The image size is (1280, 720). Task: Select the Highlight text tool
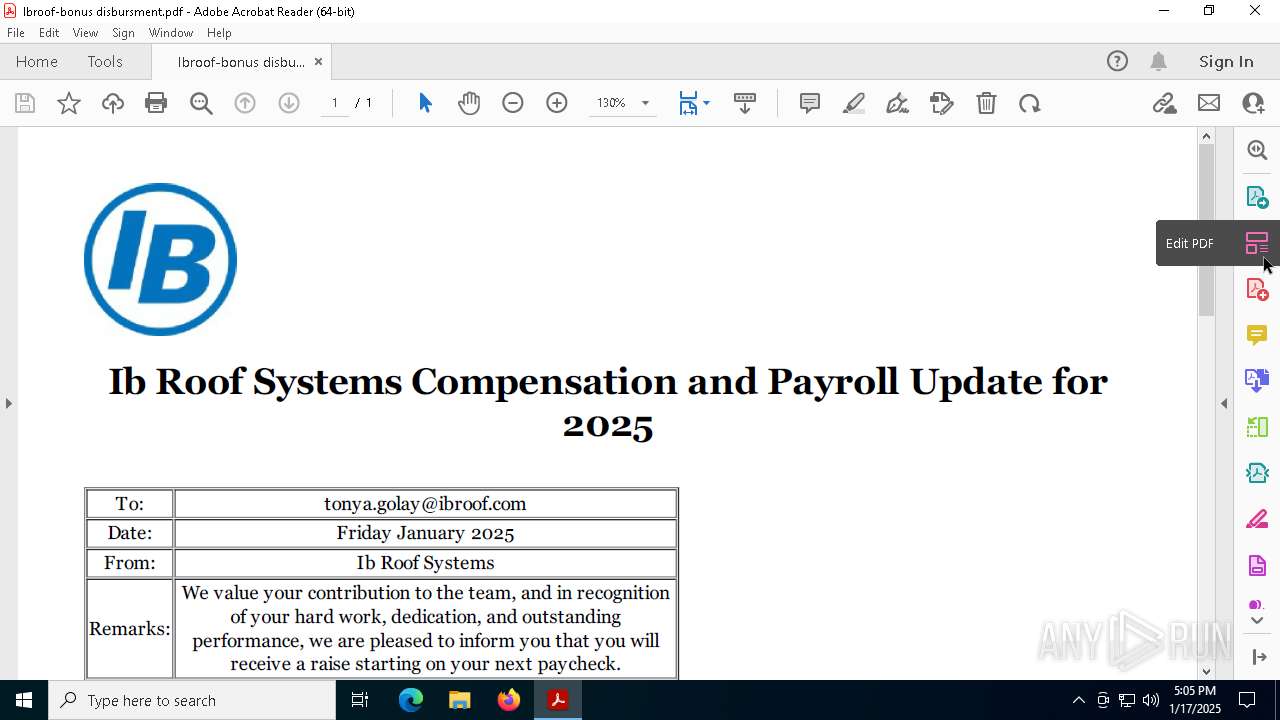click(854, 103)
